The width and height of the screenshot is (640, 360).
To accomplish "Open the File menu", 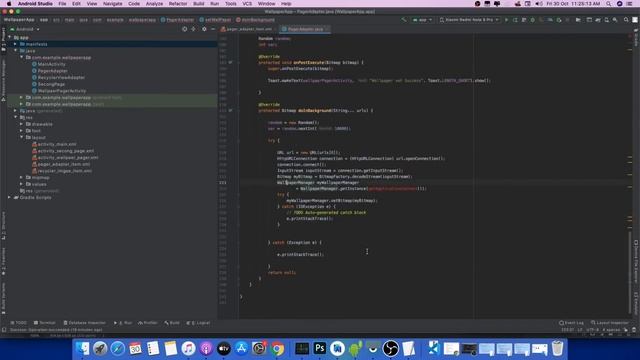I will [x=62, y=4].
